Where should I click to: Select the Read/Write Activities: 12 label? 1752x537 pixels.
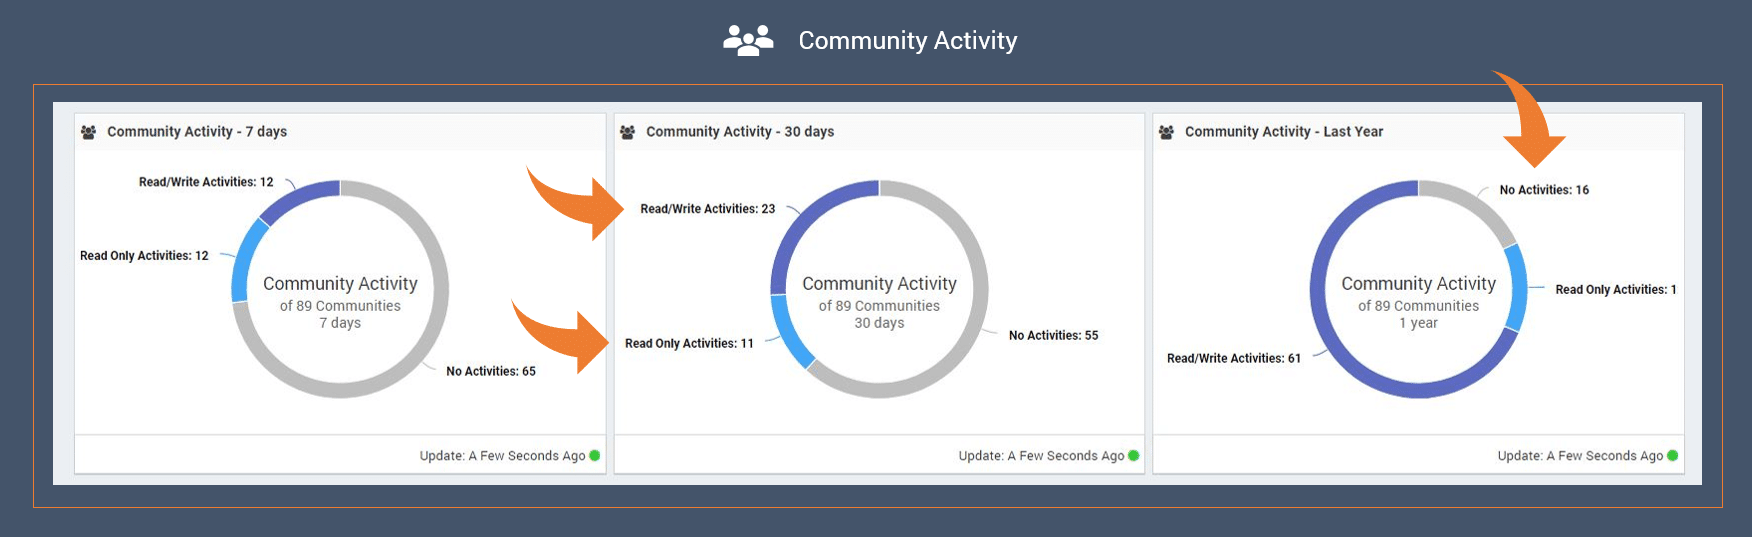pos(206,182)
